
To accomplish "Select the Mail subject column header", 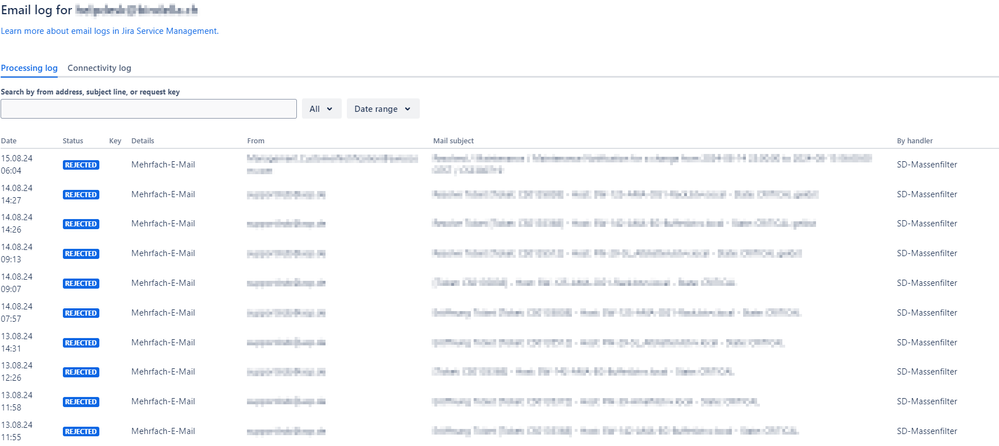I will (453, 141).
